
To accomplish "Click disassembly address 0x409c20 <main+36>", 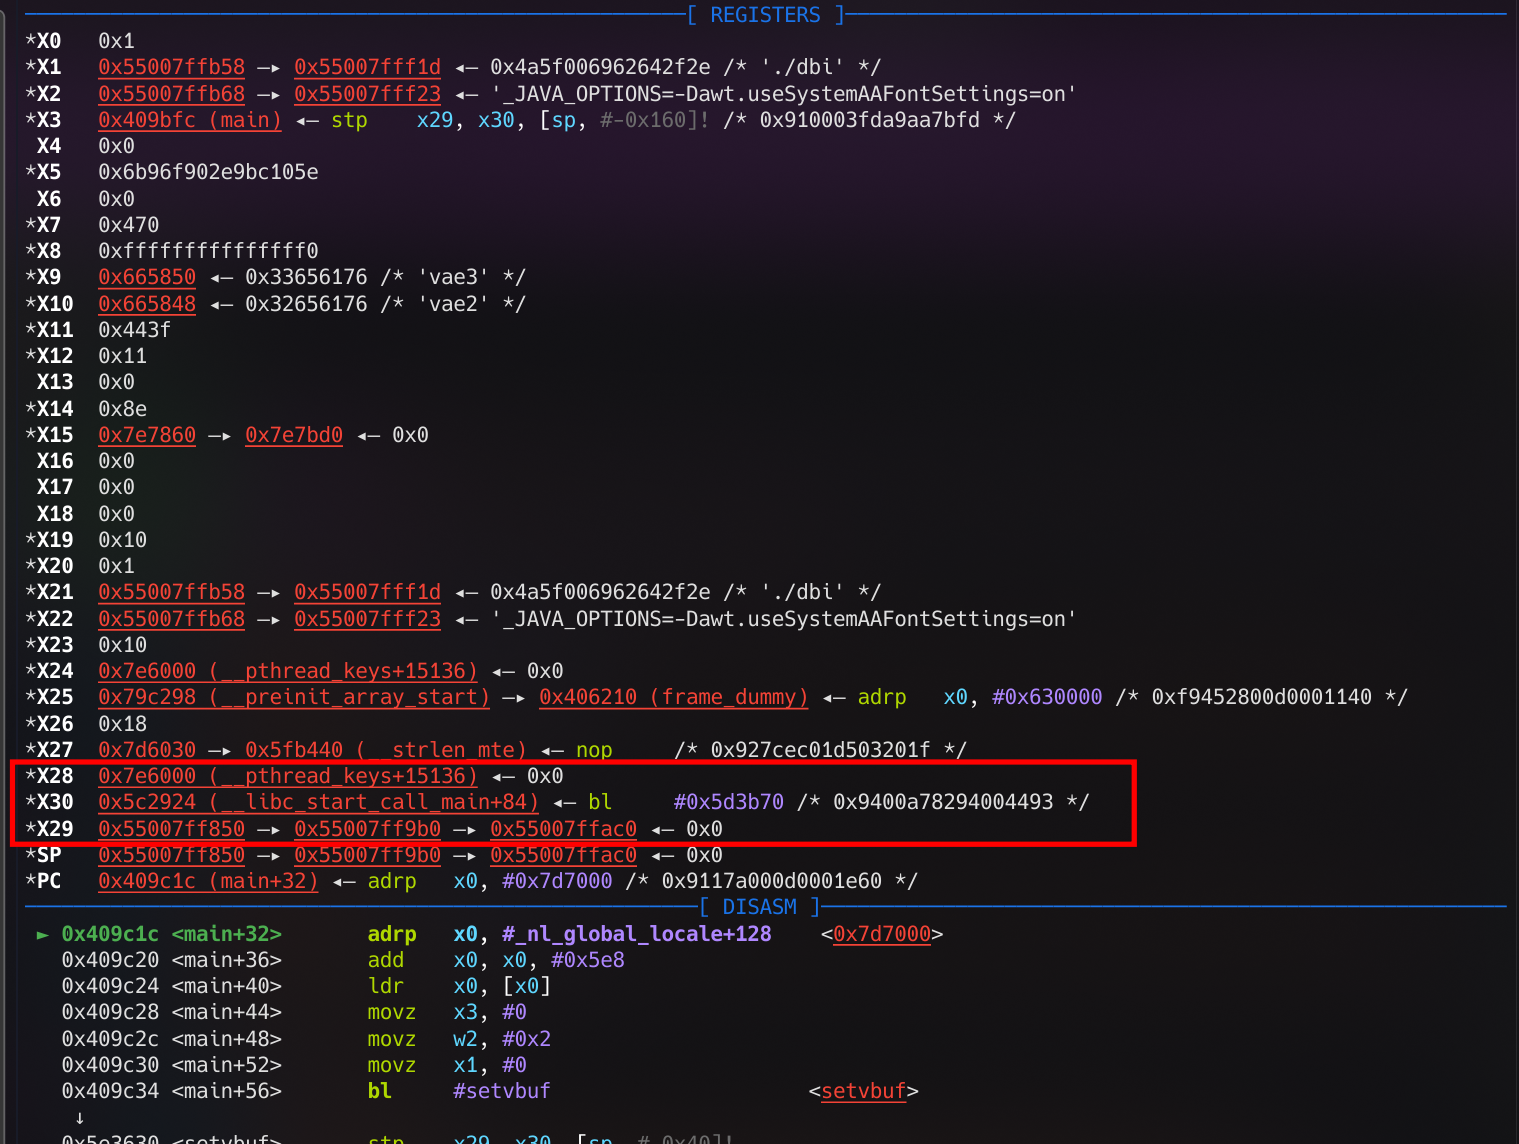I will pyautogui.click(x=171, y=960).
